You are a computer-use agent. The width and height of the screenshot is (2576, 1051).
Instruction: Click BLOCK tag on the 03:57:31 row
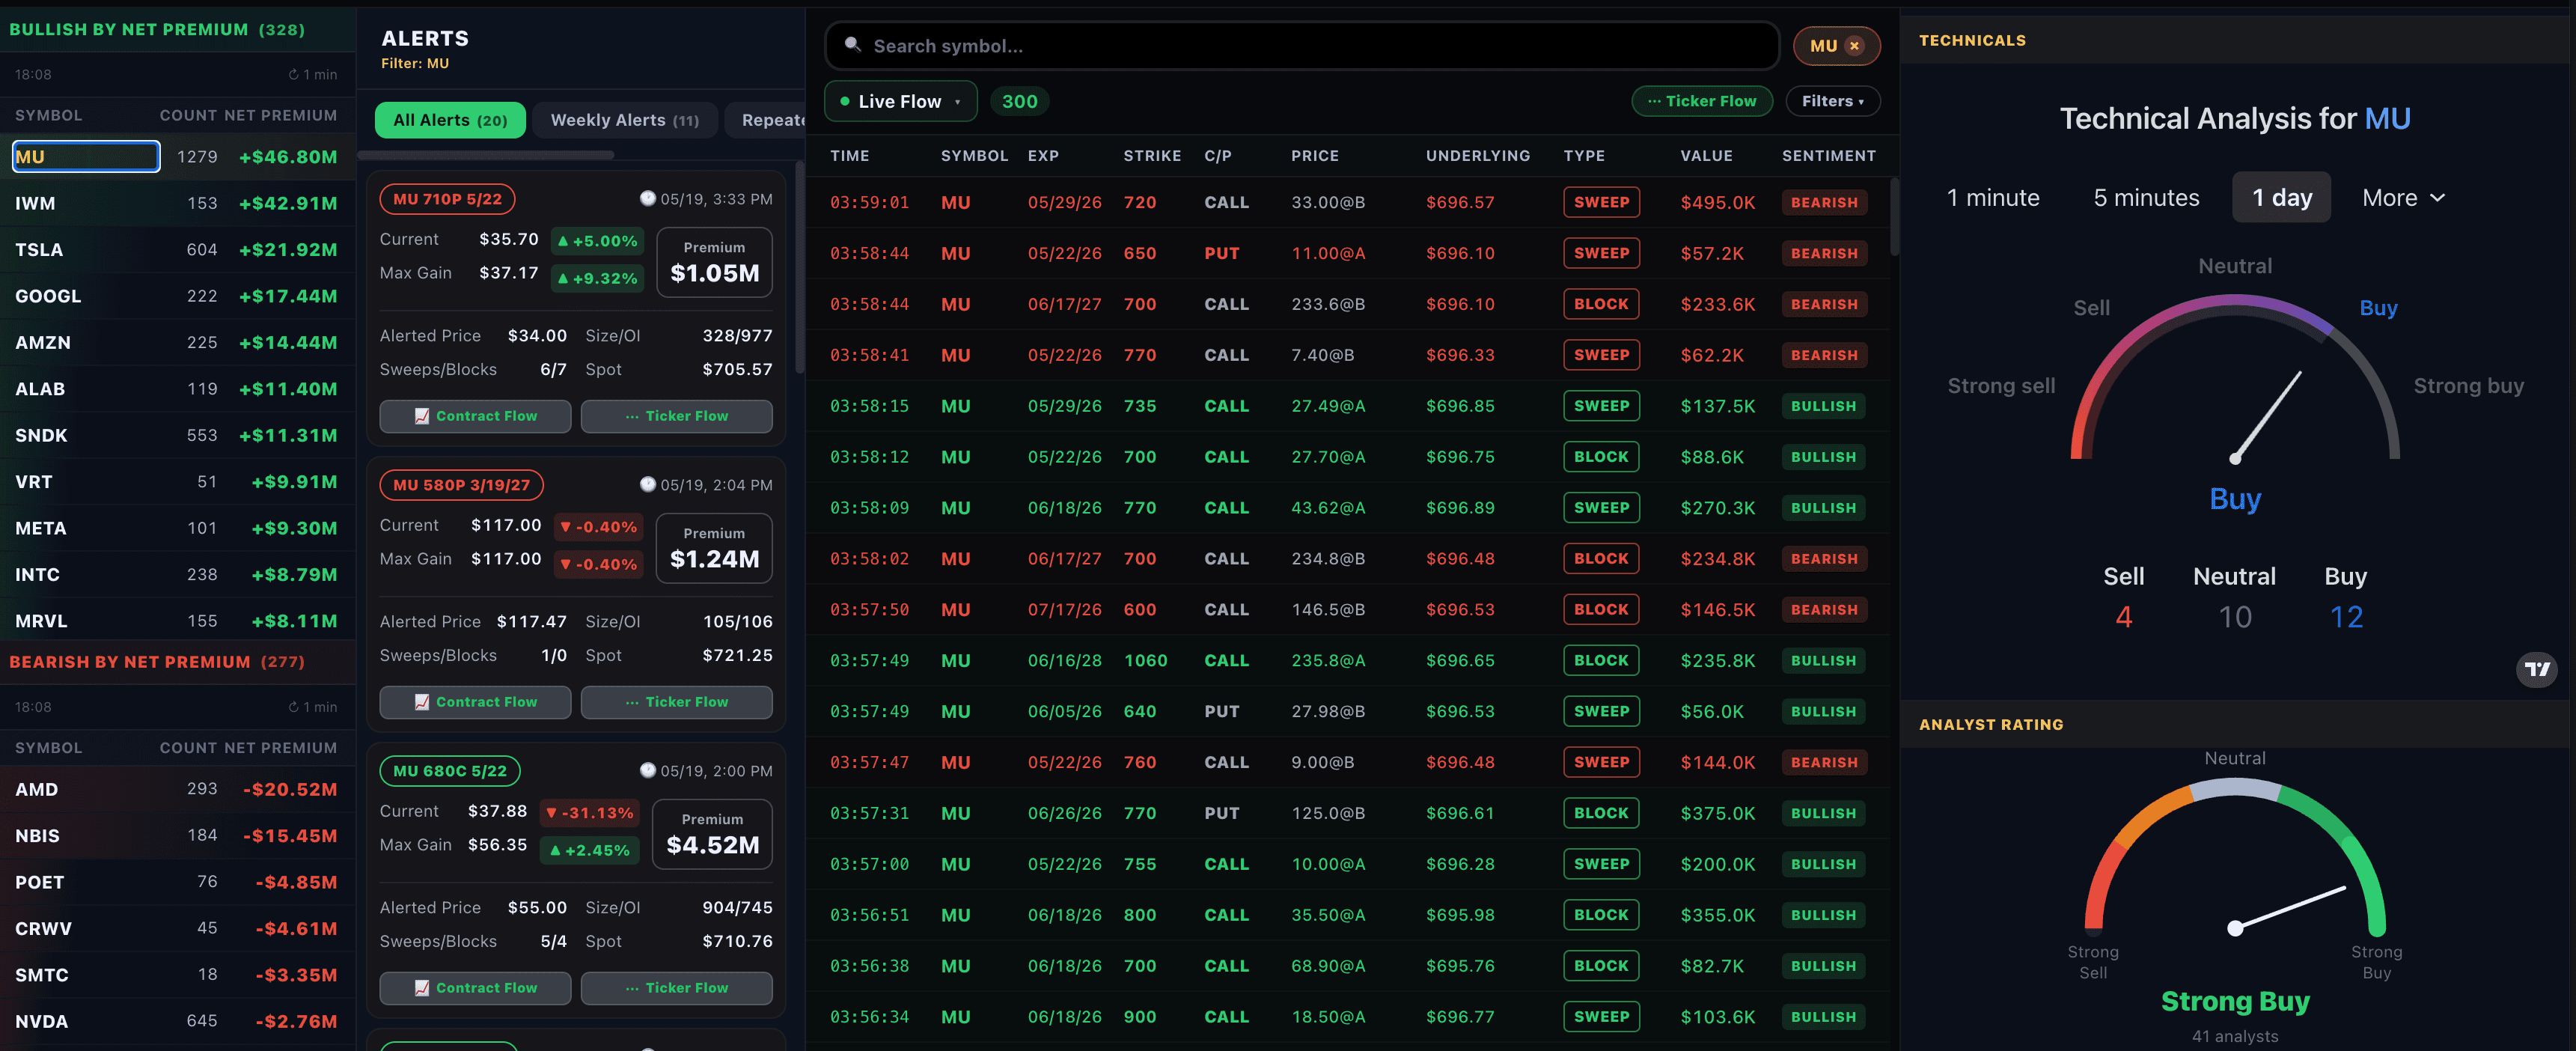click(x=1601, y=813)
